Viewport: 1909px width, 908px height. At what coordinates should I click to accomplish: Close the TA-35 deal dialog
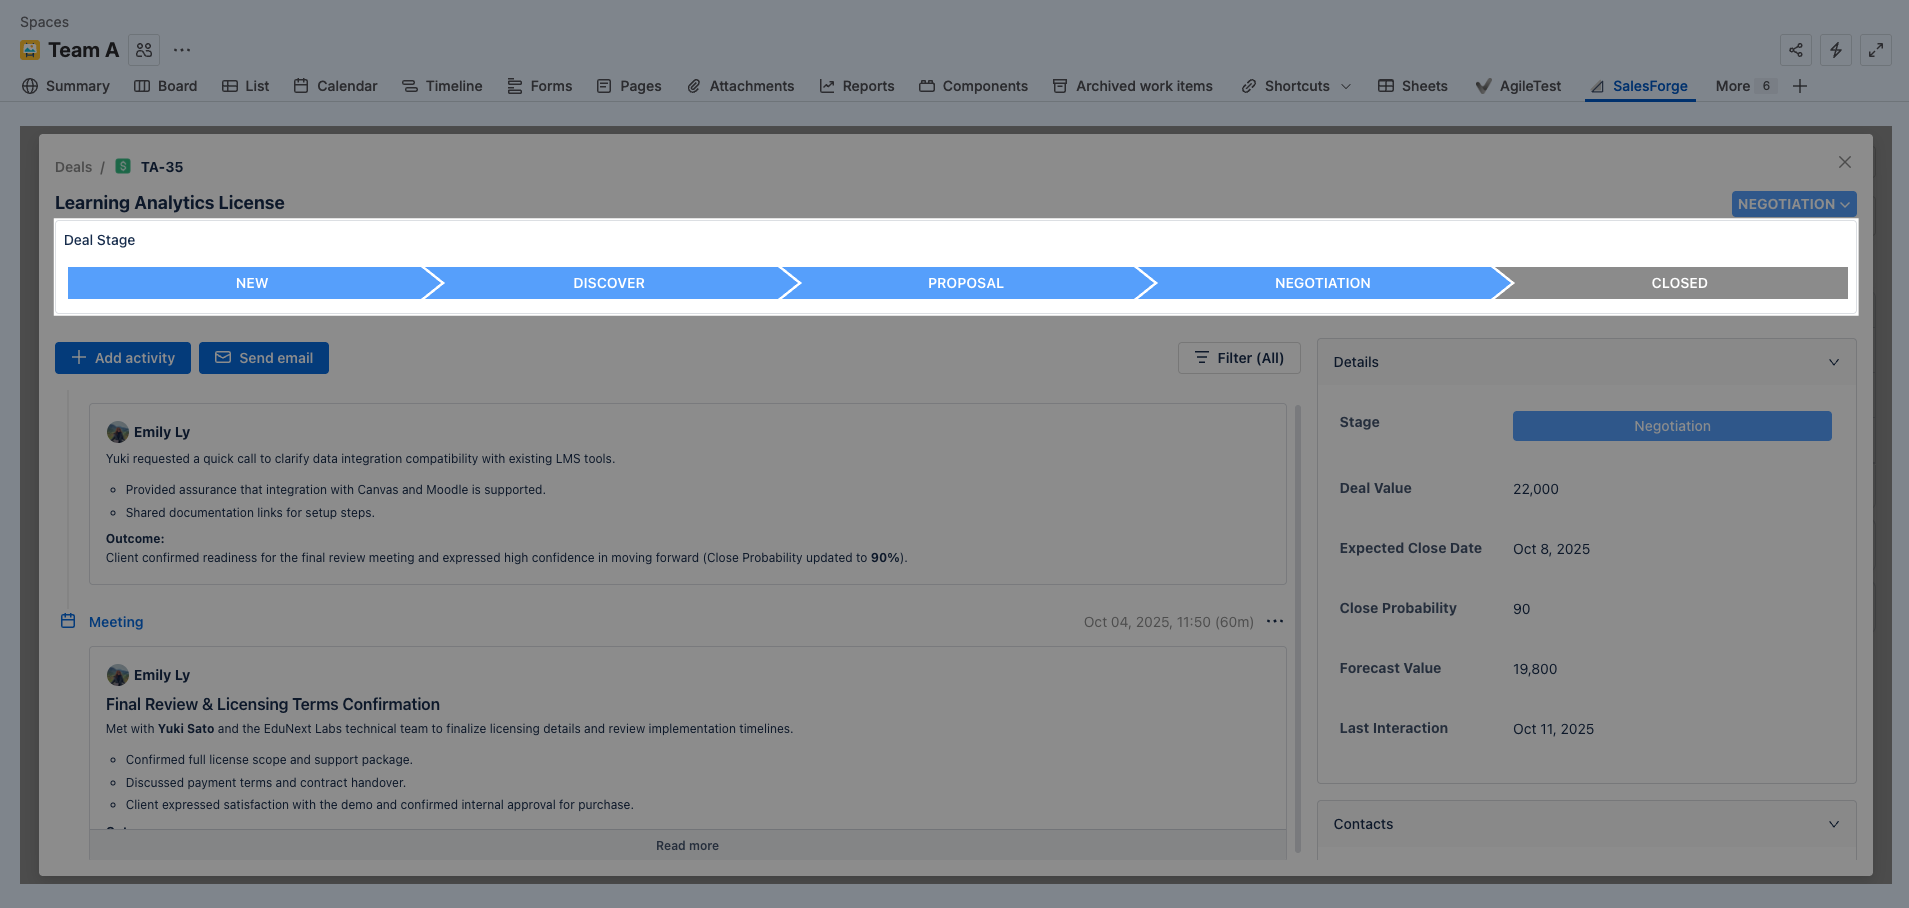coord(1844,162)
